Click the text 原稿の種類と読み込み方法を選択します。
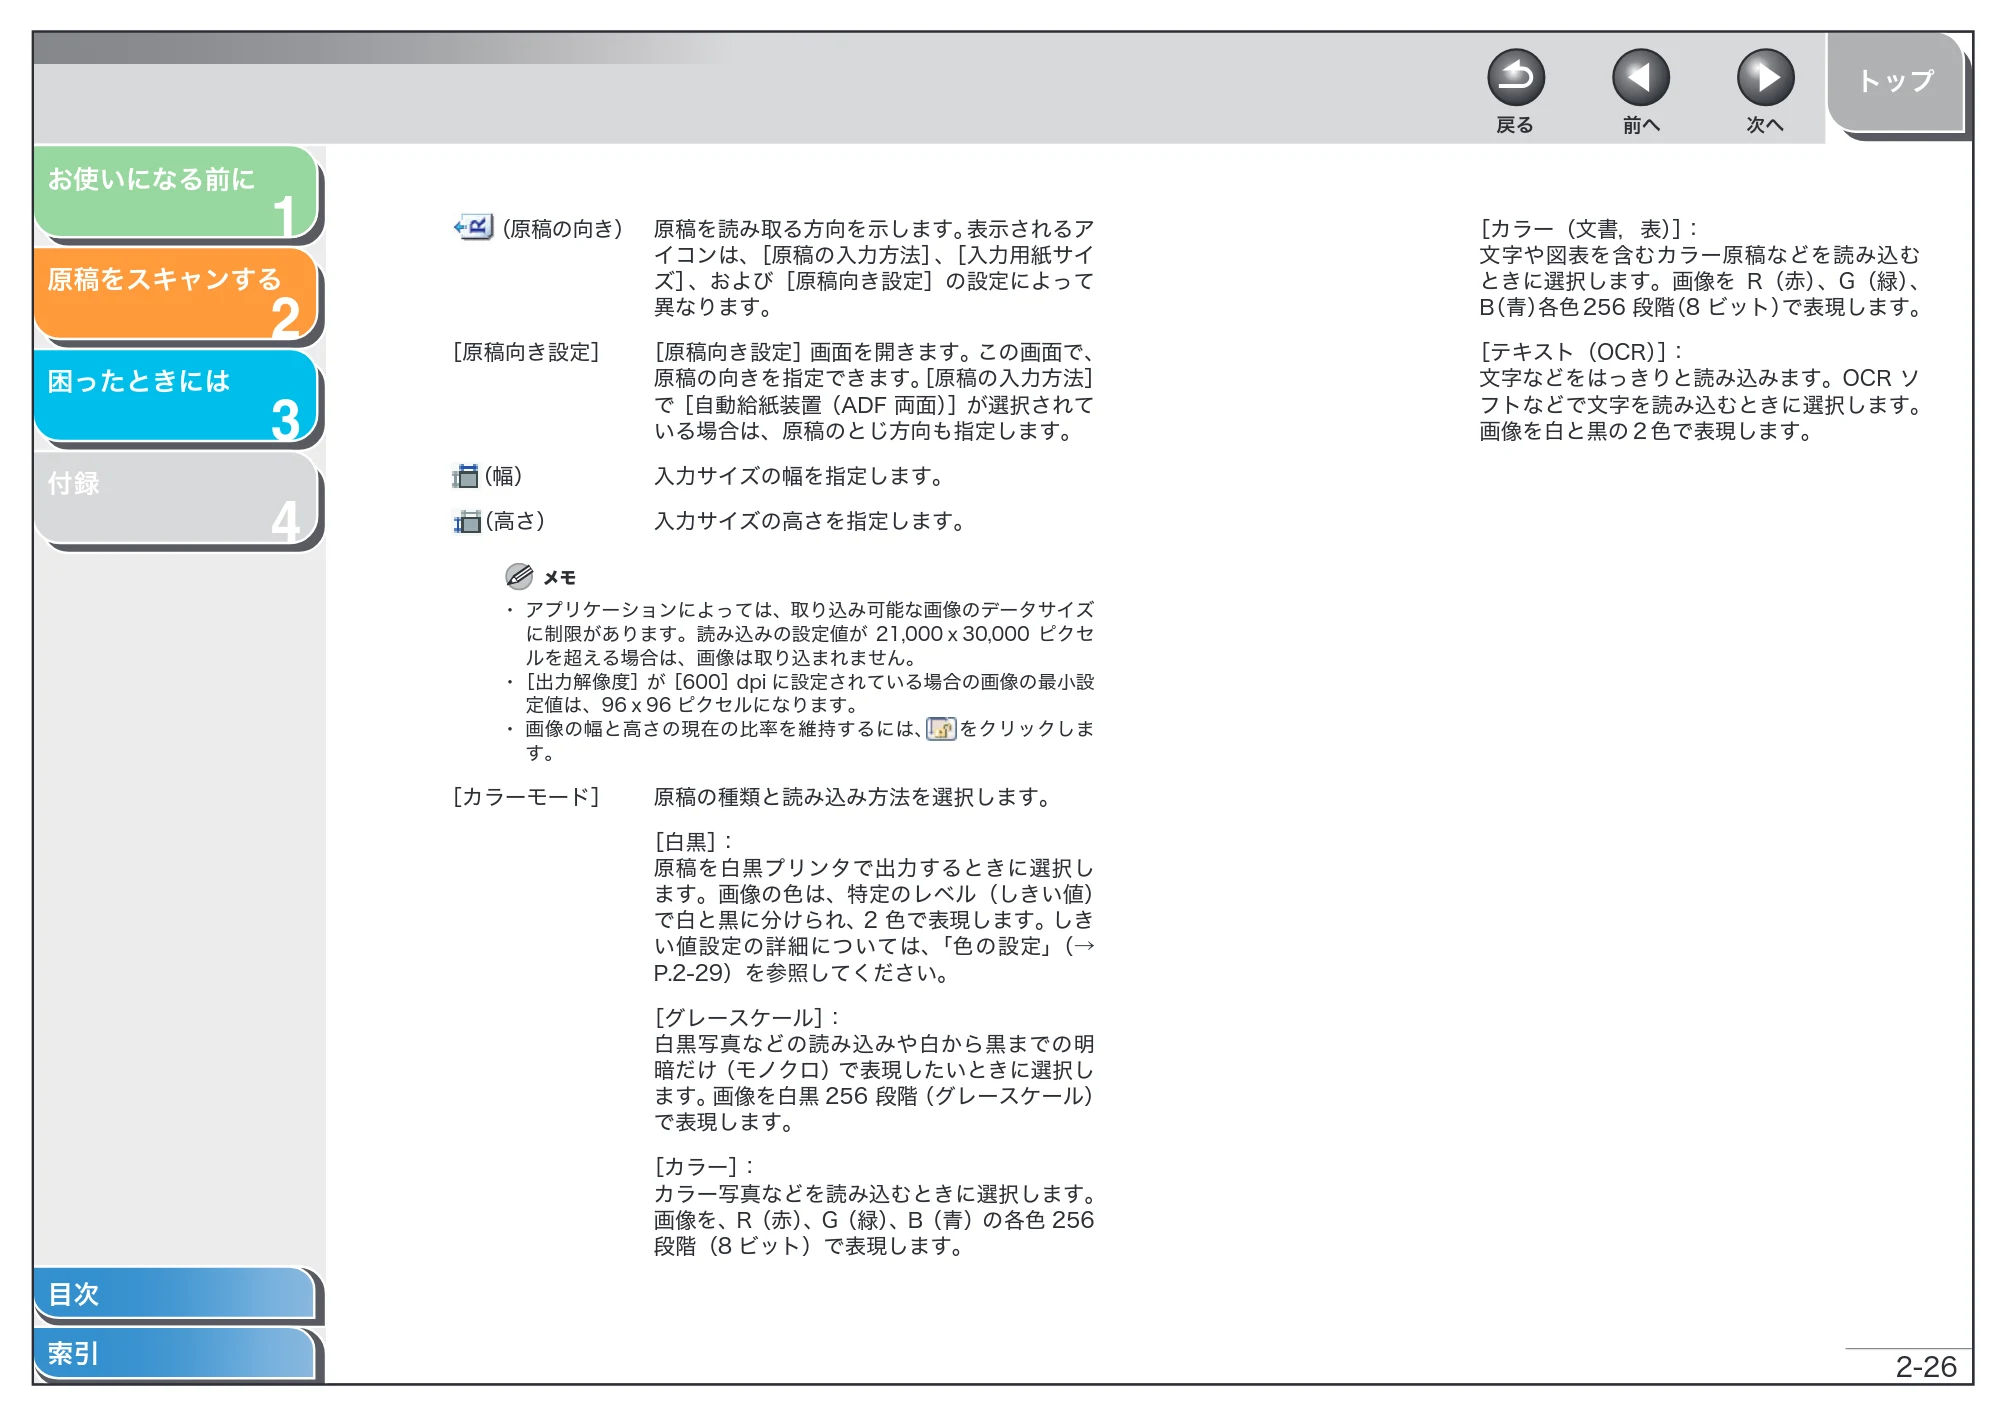 click(854, 797)
